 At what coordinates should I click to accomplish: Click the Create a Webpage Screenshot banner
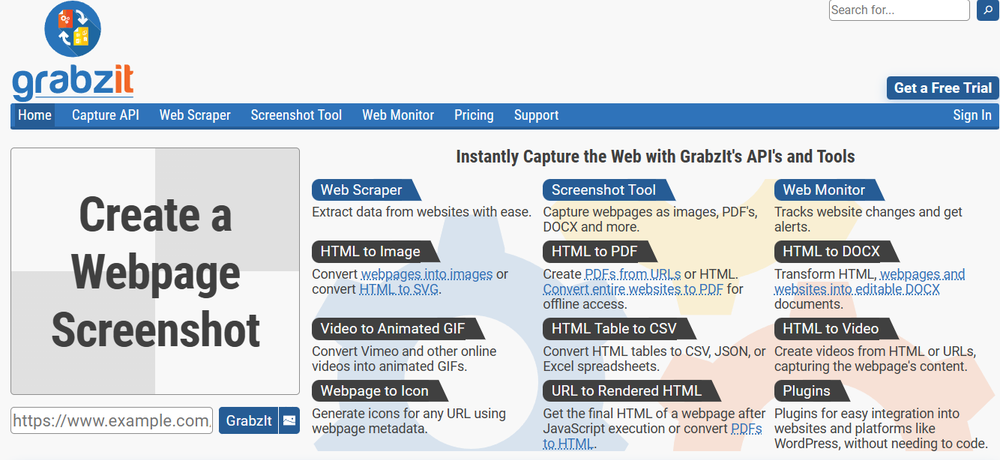(x=155, y=271)
